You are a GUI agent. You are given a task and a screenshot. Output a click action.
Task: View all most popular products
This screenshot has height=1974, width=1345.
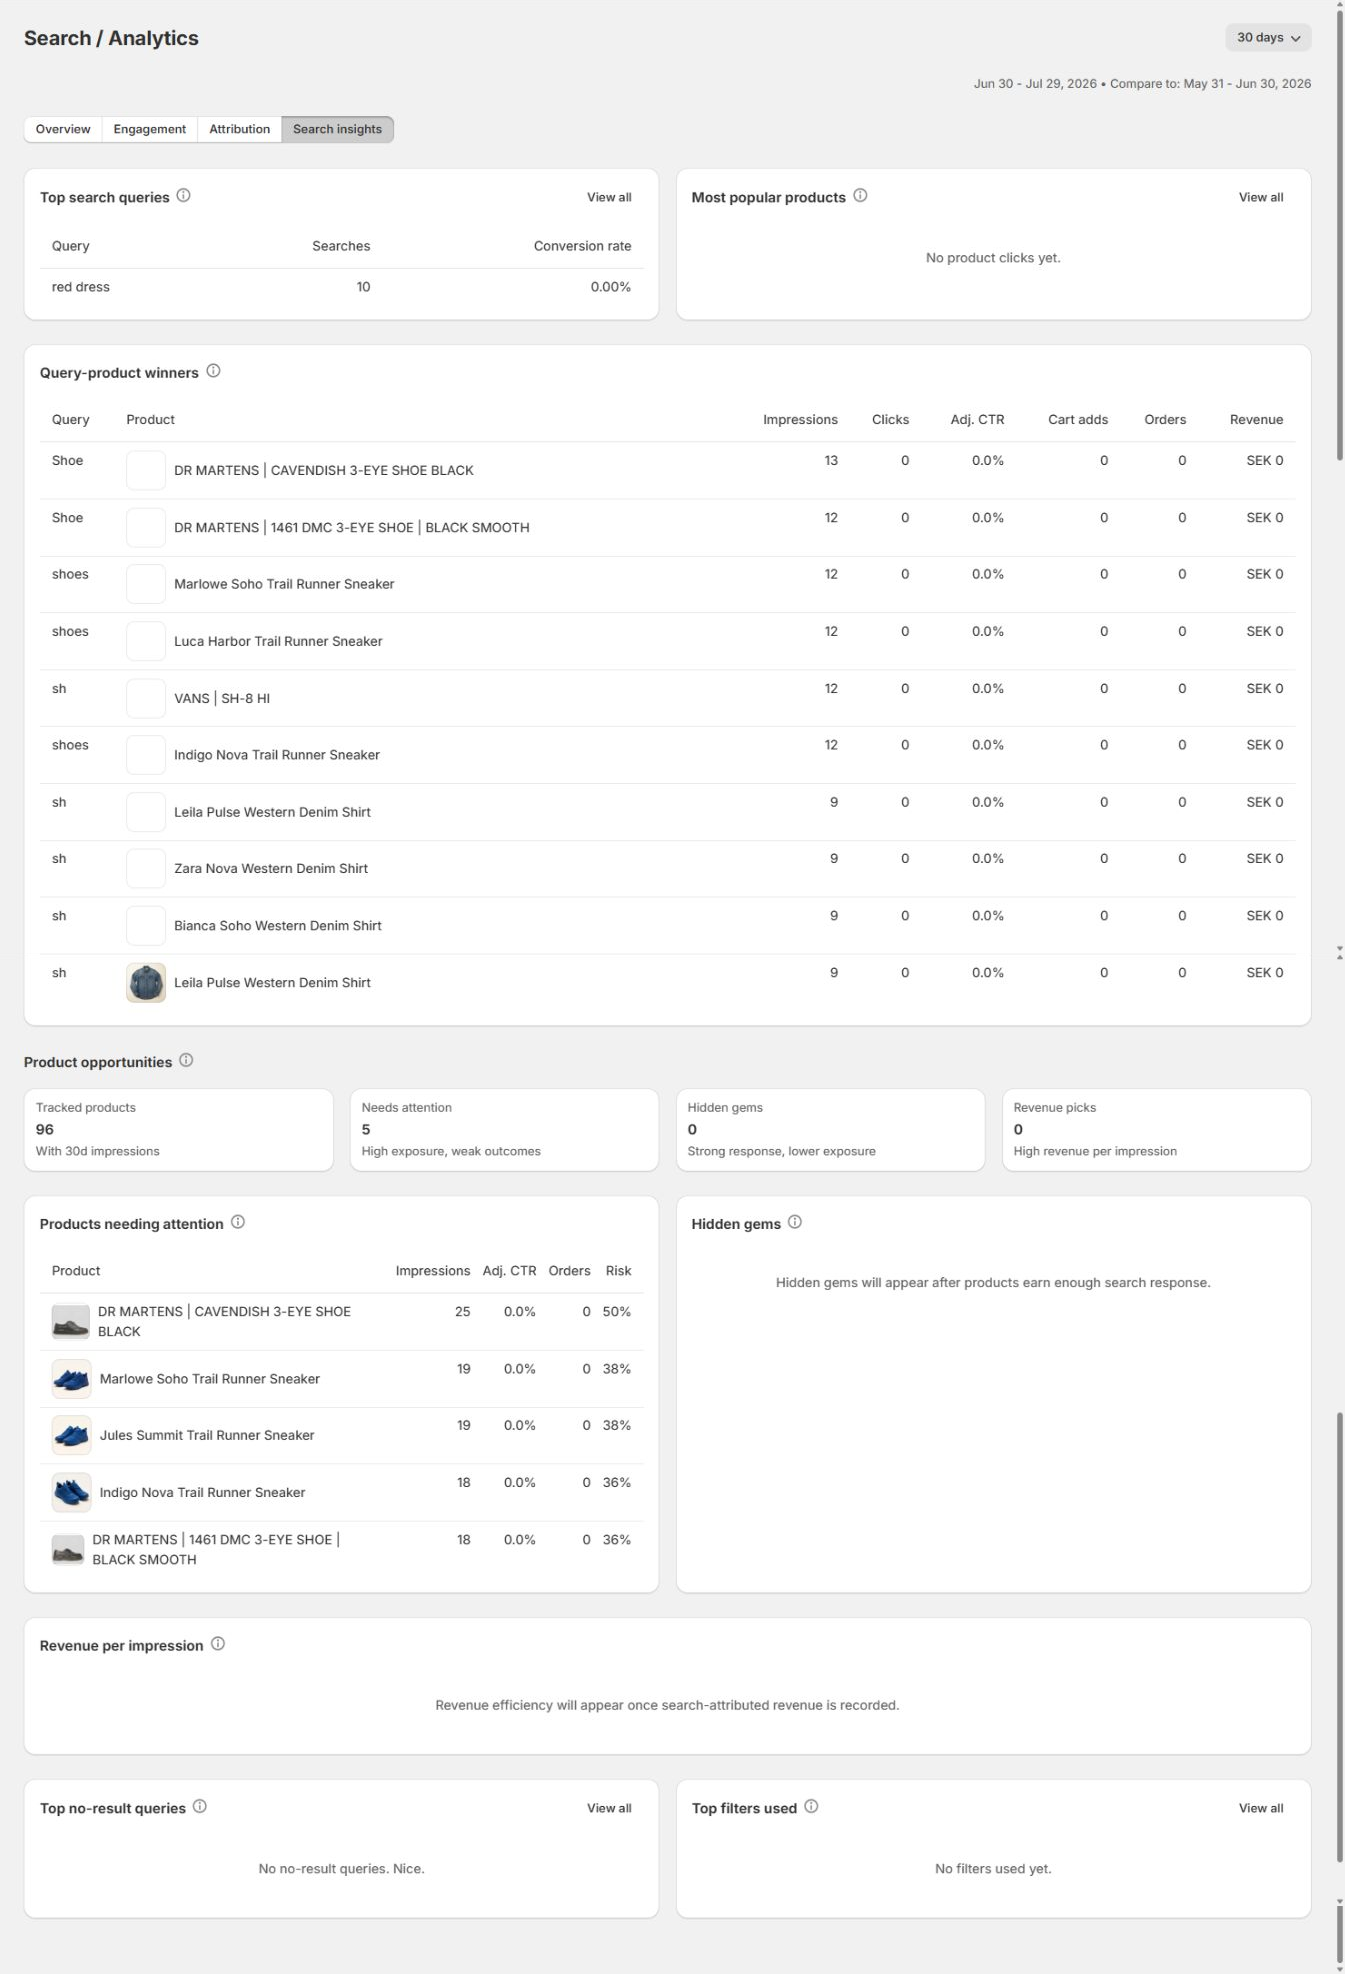coord(1261,197)
